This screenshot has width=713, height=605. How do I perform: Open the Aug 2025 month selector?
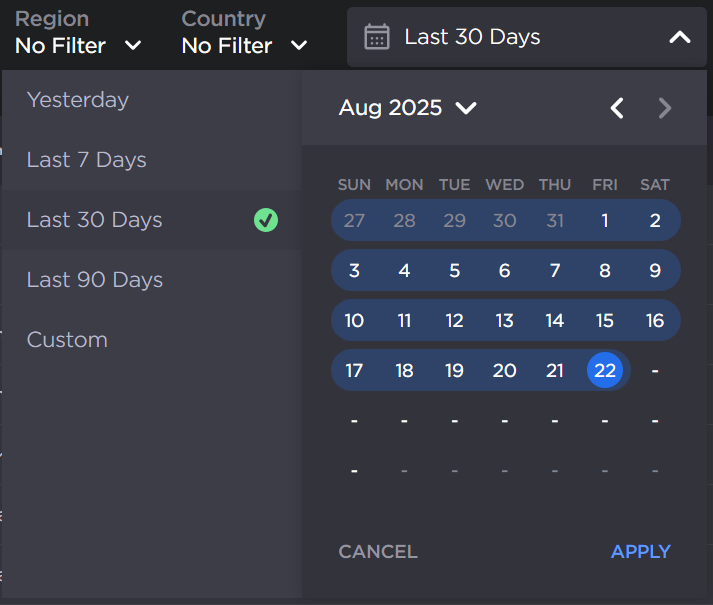[407, 108]
